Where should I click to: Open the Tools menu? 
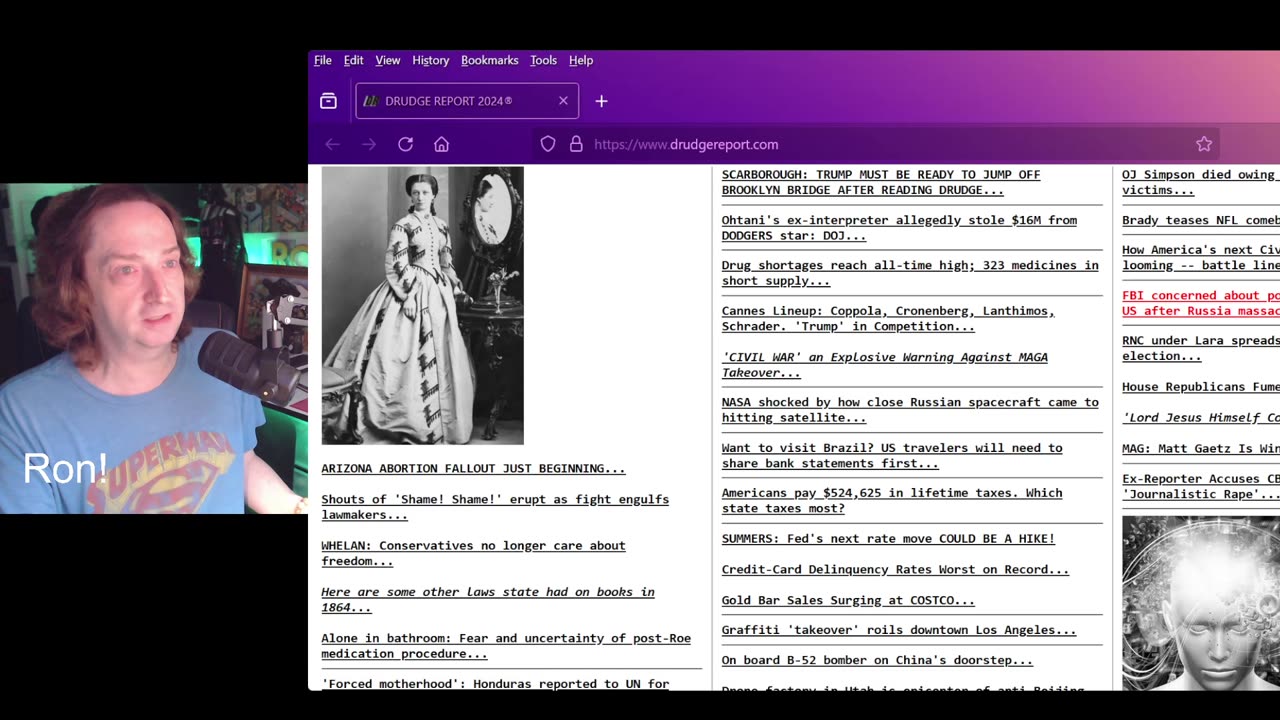pos(544,60)
